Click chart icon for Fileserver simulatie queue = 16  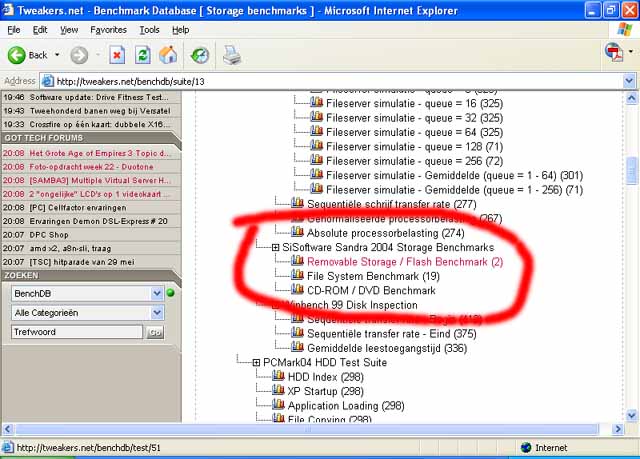(x=316, y=102)
